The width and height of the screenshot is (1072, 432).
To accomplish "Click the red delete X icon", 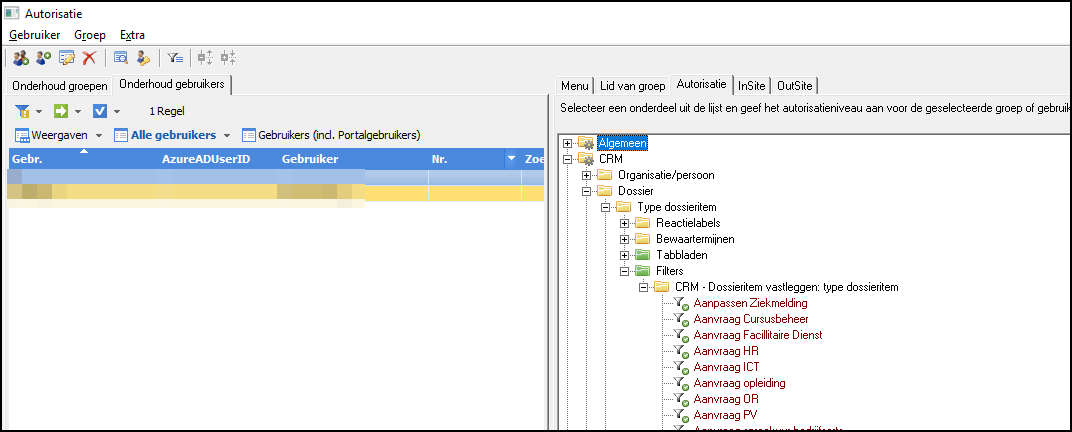I will click(89, 59).
